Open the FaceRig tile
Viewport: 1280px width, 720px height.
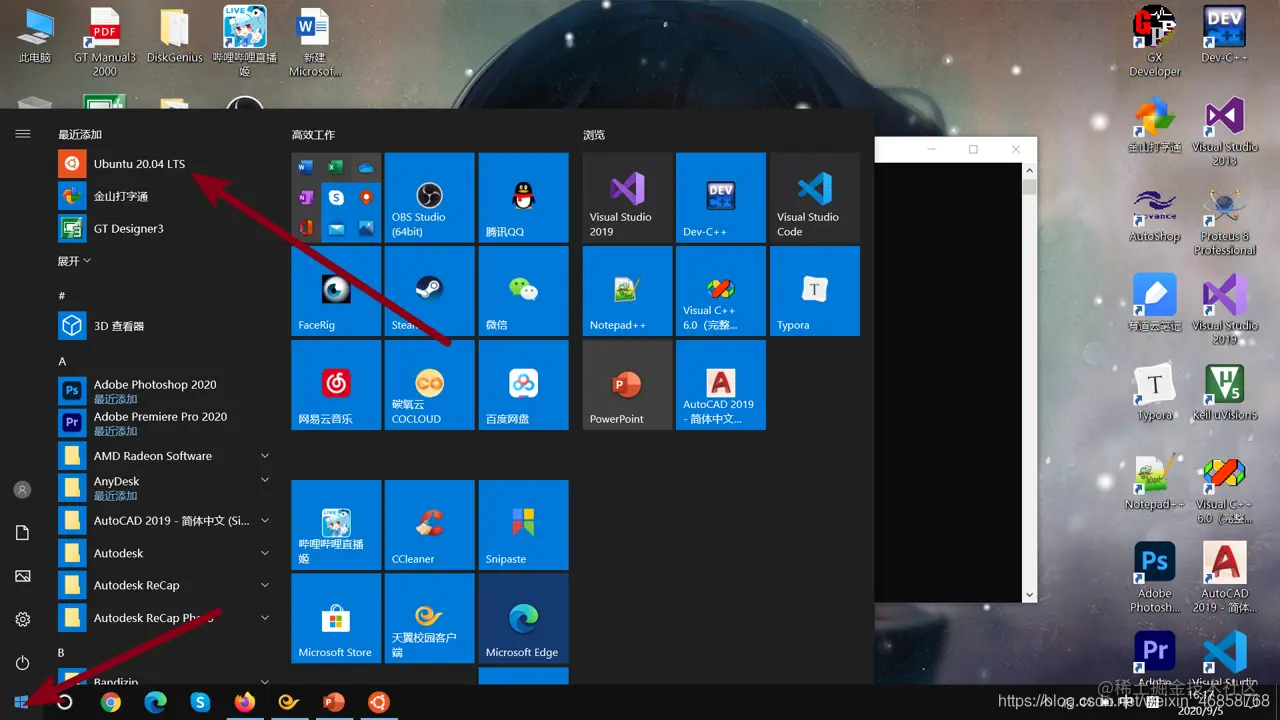(x=336, y=291)
